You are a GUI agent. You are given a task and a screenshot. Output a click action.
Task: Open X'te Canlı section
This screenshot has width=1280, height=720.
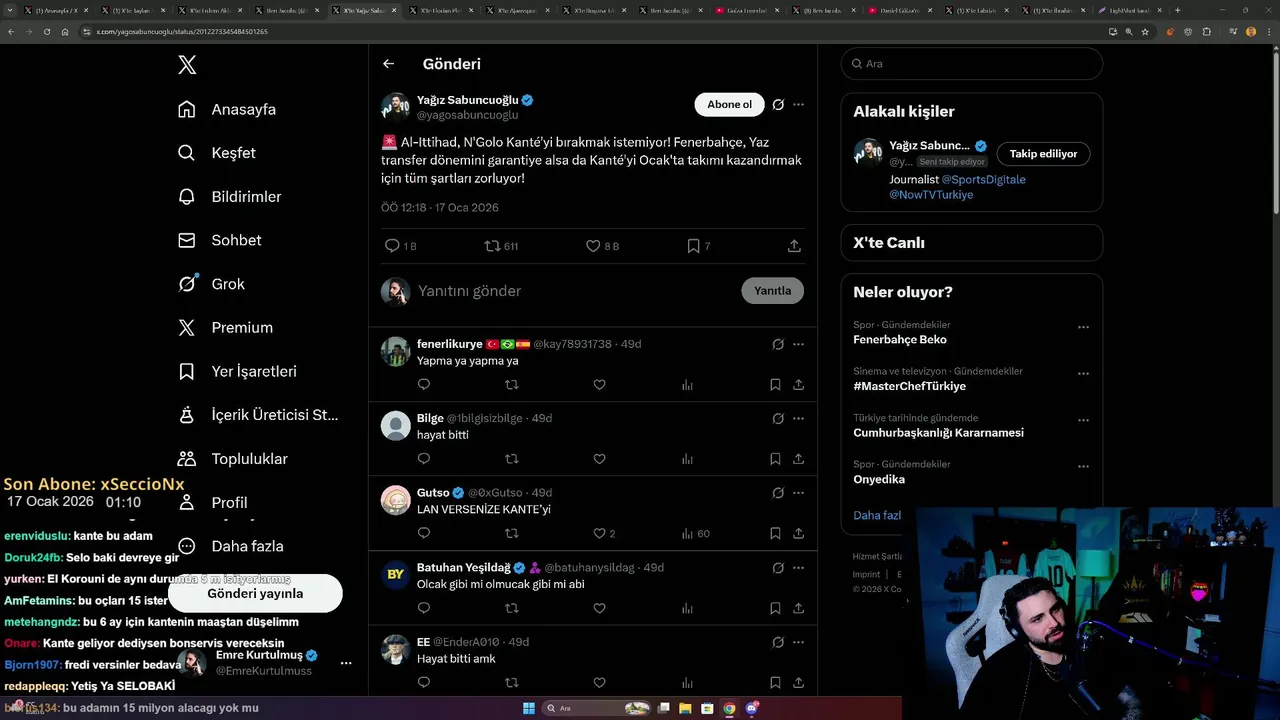(972, 243)
